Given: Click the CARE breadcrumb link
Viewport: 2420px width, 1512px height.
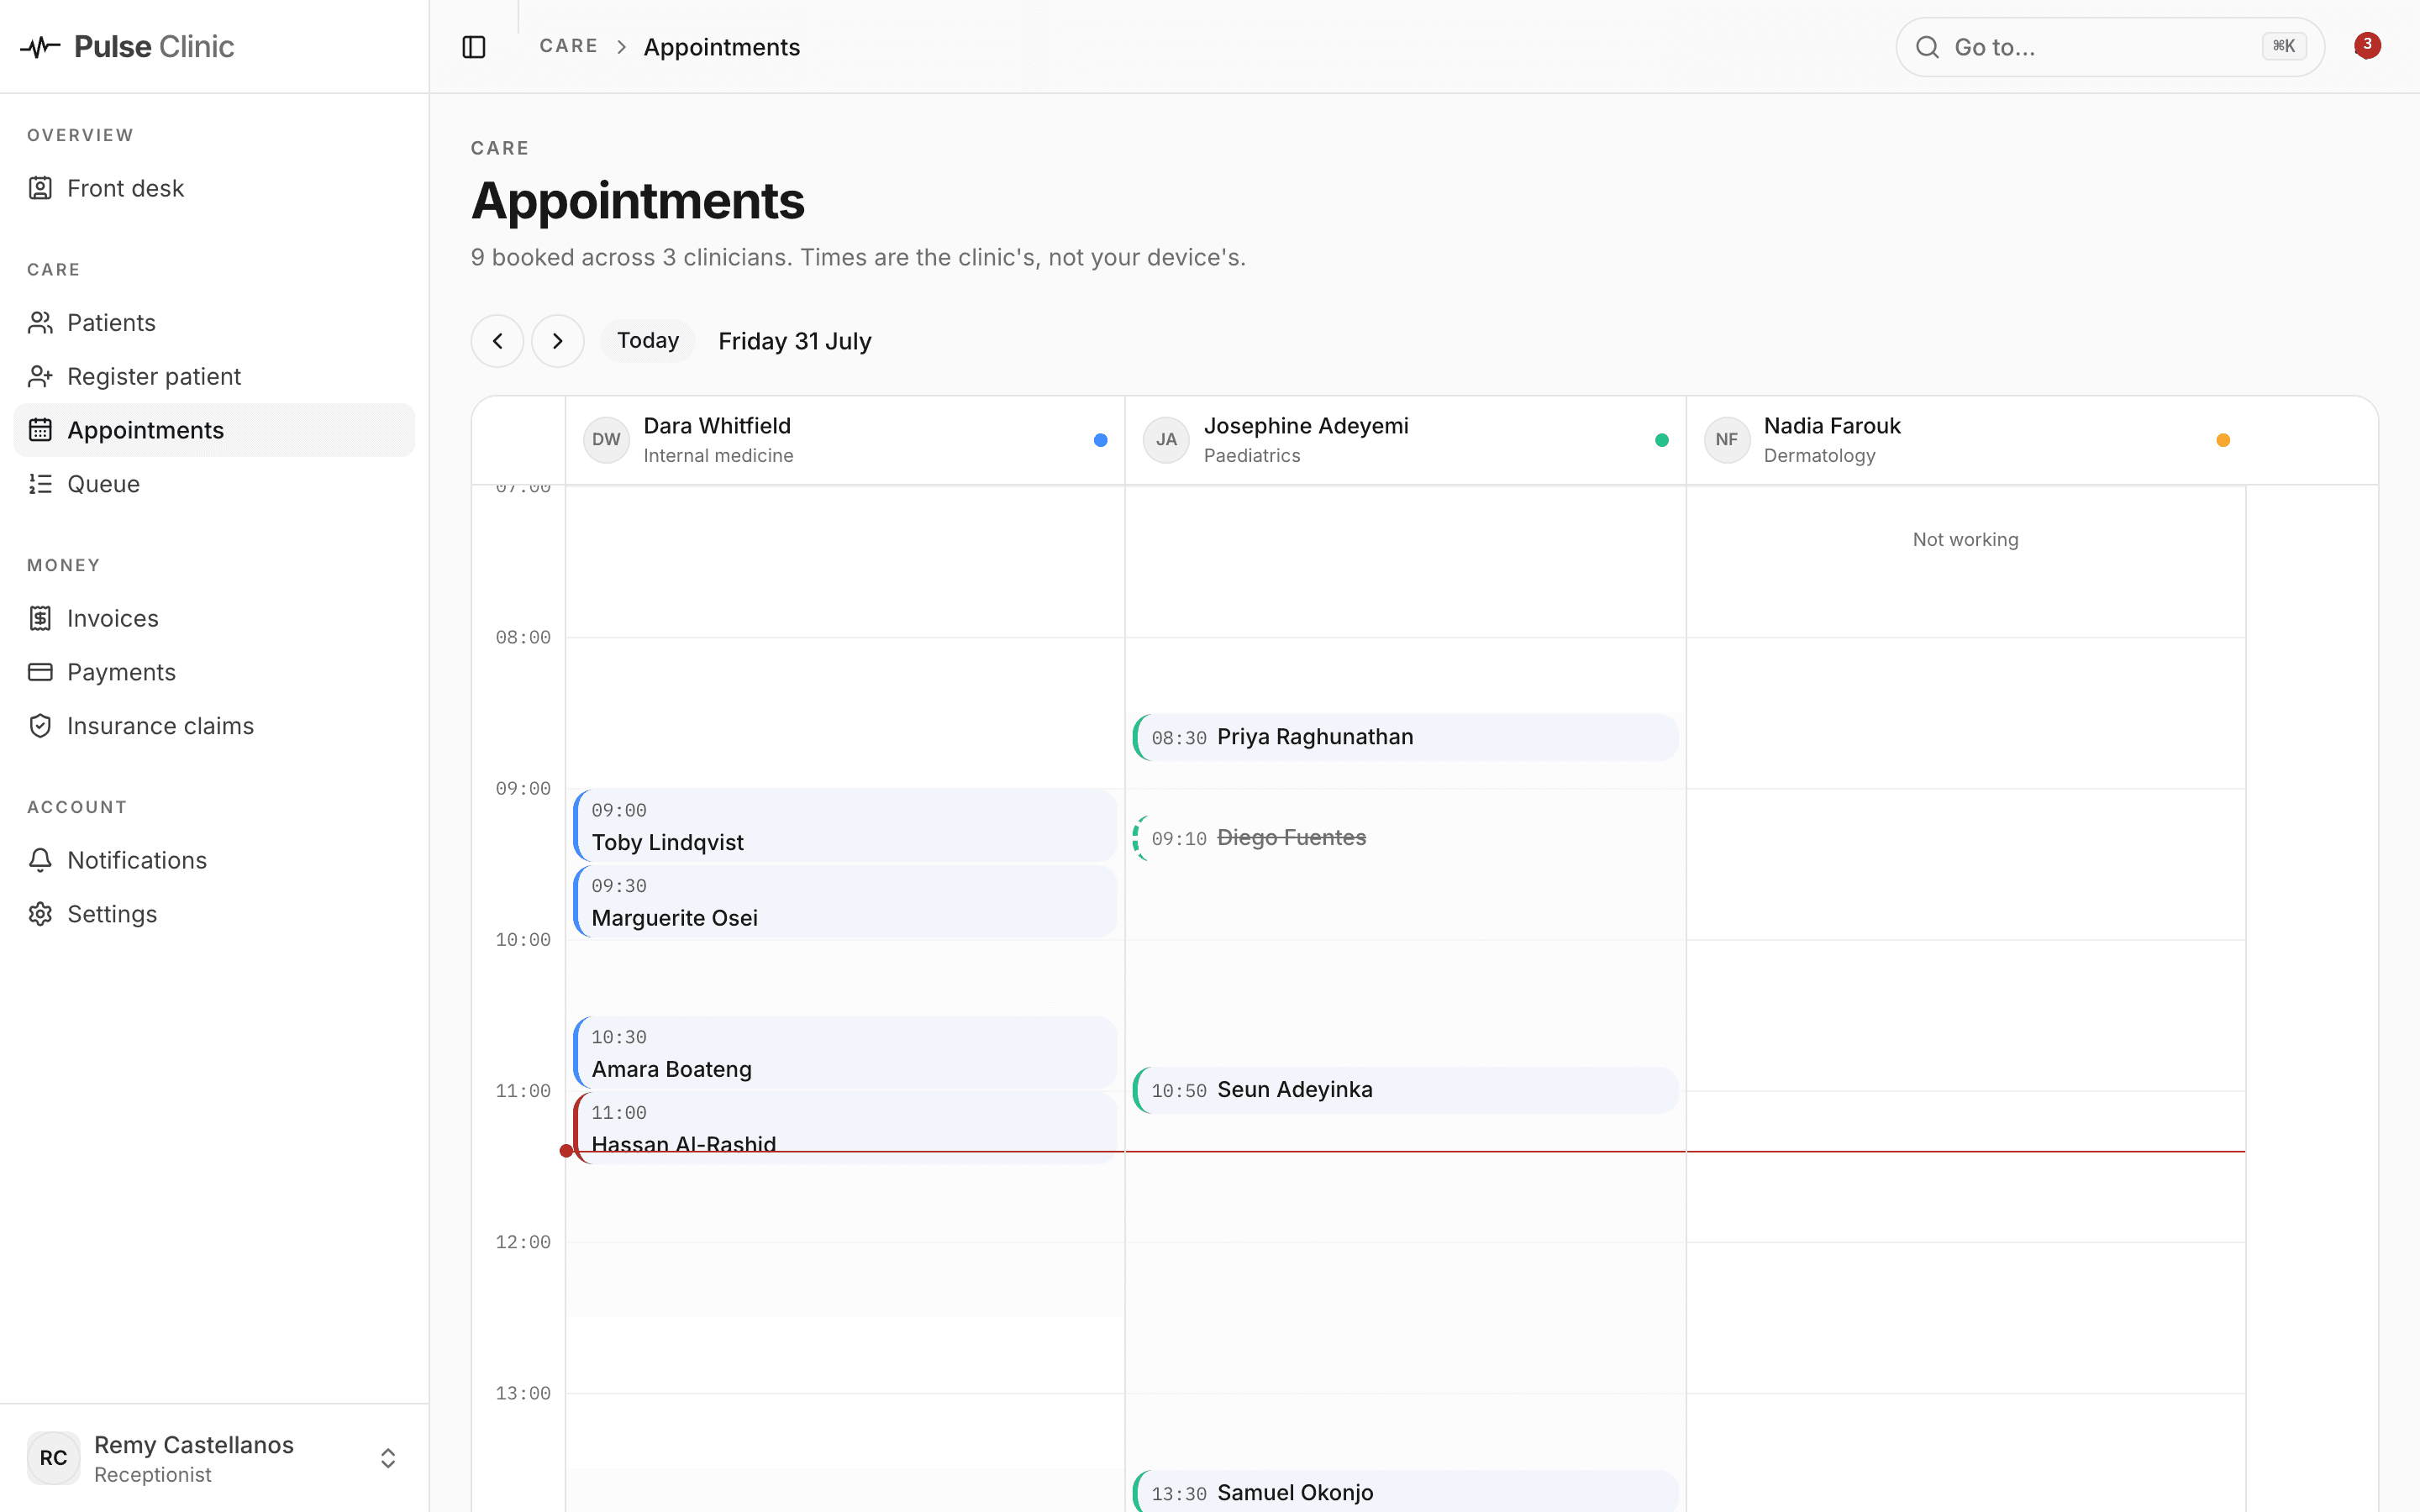Looking at the screenshot, I should click(x=568, y=46).
